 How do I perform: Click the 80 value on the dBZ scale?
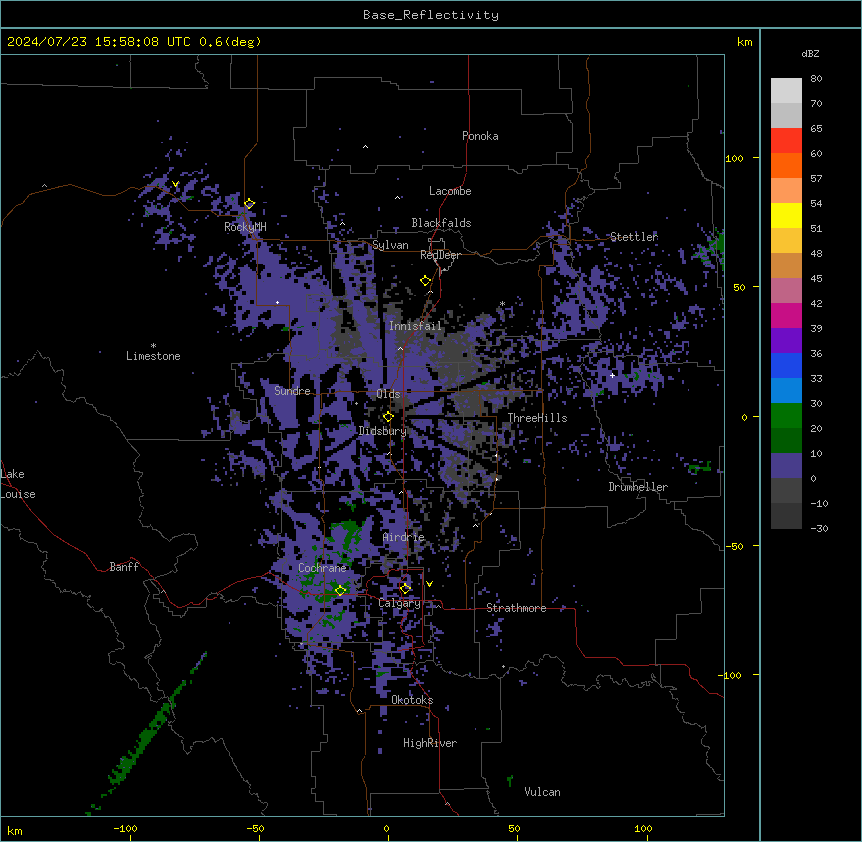click(x=816, y=79)
